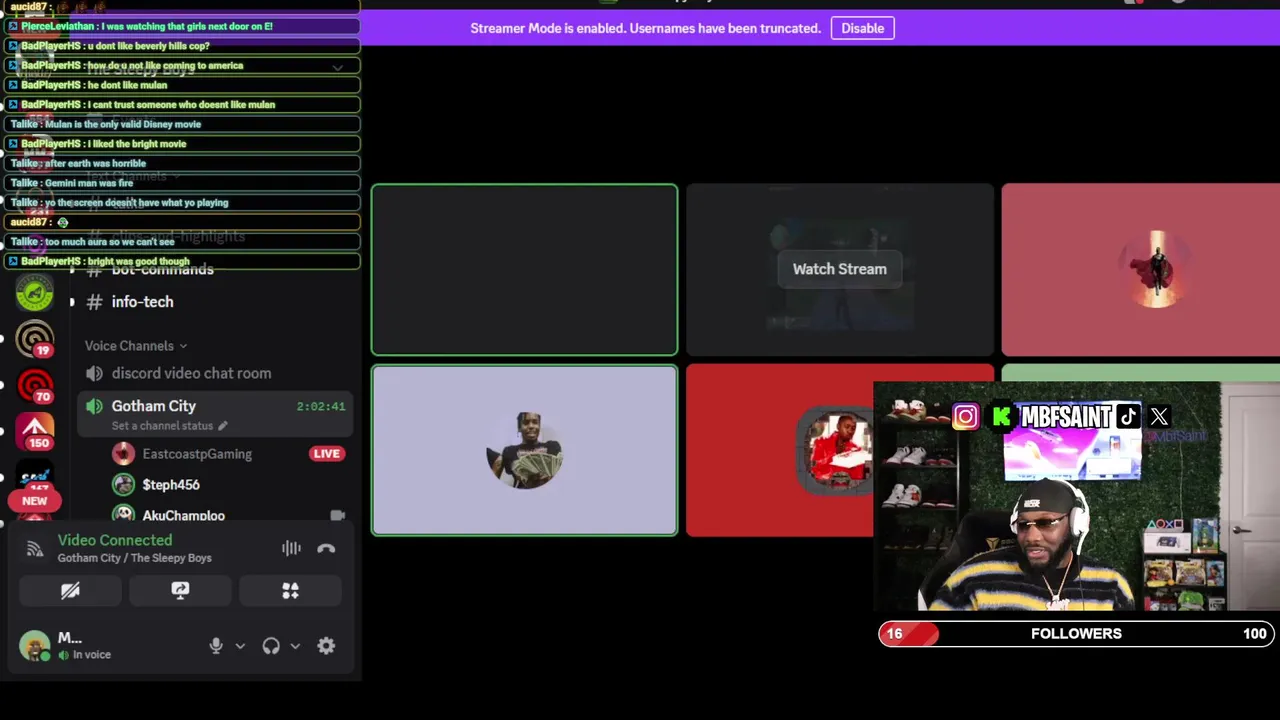Click Set a channel status text
1280x720 pixels.
pos(162,426)
